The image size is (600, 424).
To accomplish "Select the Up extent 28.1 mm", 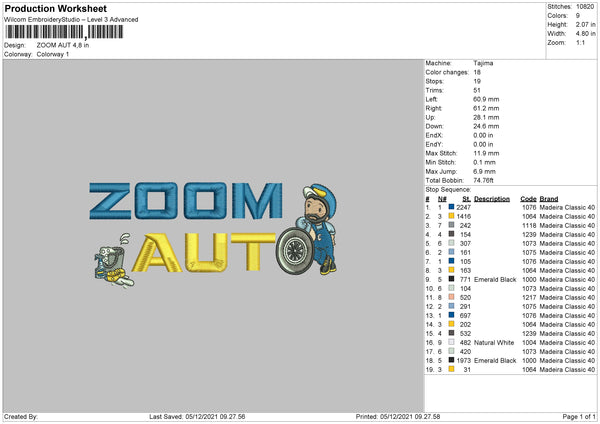I will tap(486, 117).
